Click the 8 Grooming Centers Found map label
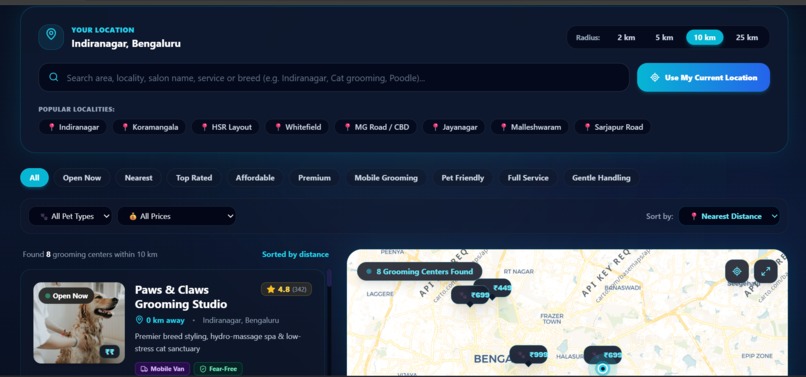Image resolution: width=806 pixels, height=377 pixels. tap(419, 272)
